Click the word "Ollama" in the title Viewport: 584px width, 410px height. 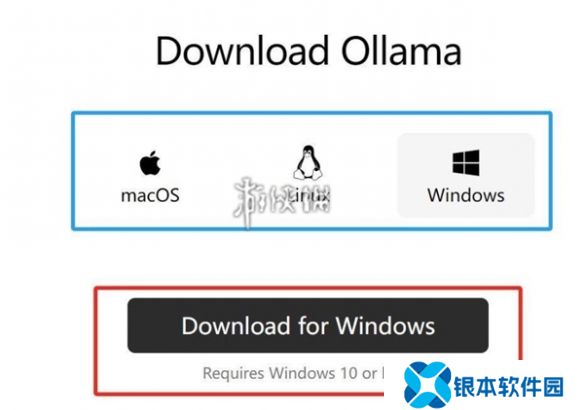(x=402, y=51)
